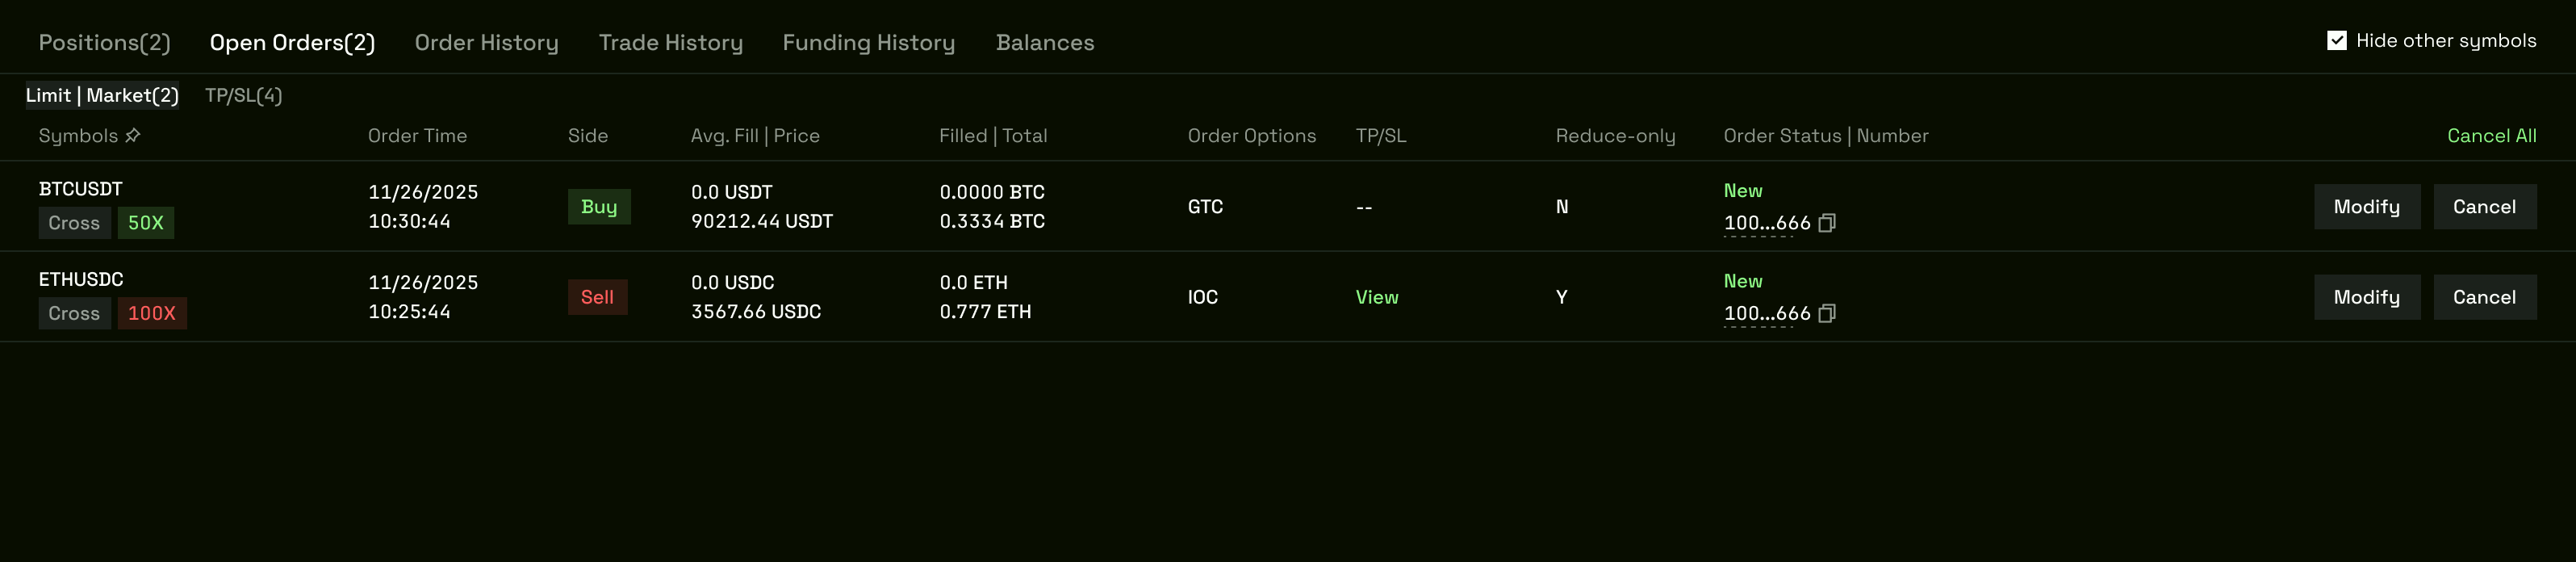Click the BTCUSDT symbol name

(80, 189)
